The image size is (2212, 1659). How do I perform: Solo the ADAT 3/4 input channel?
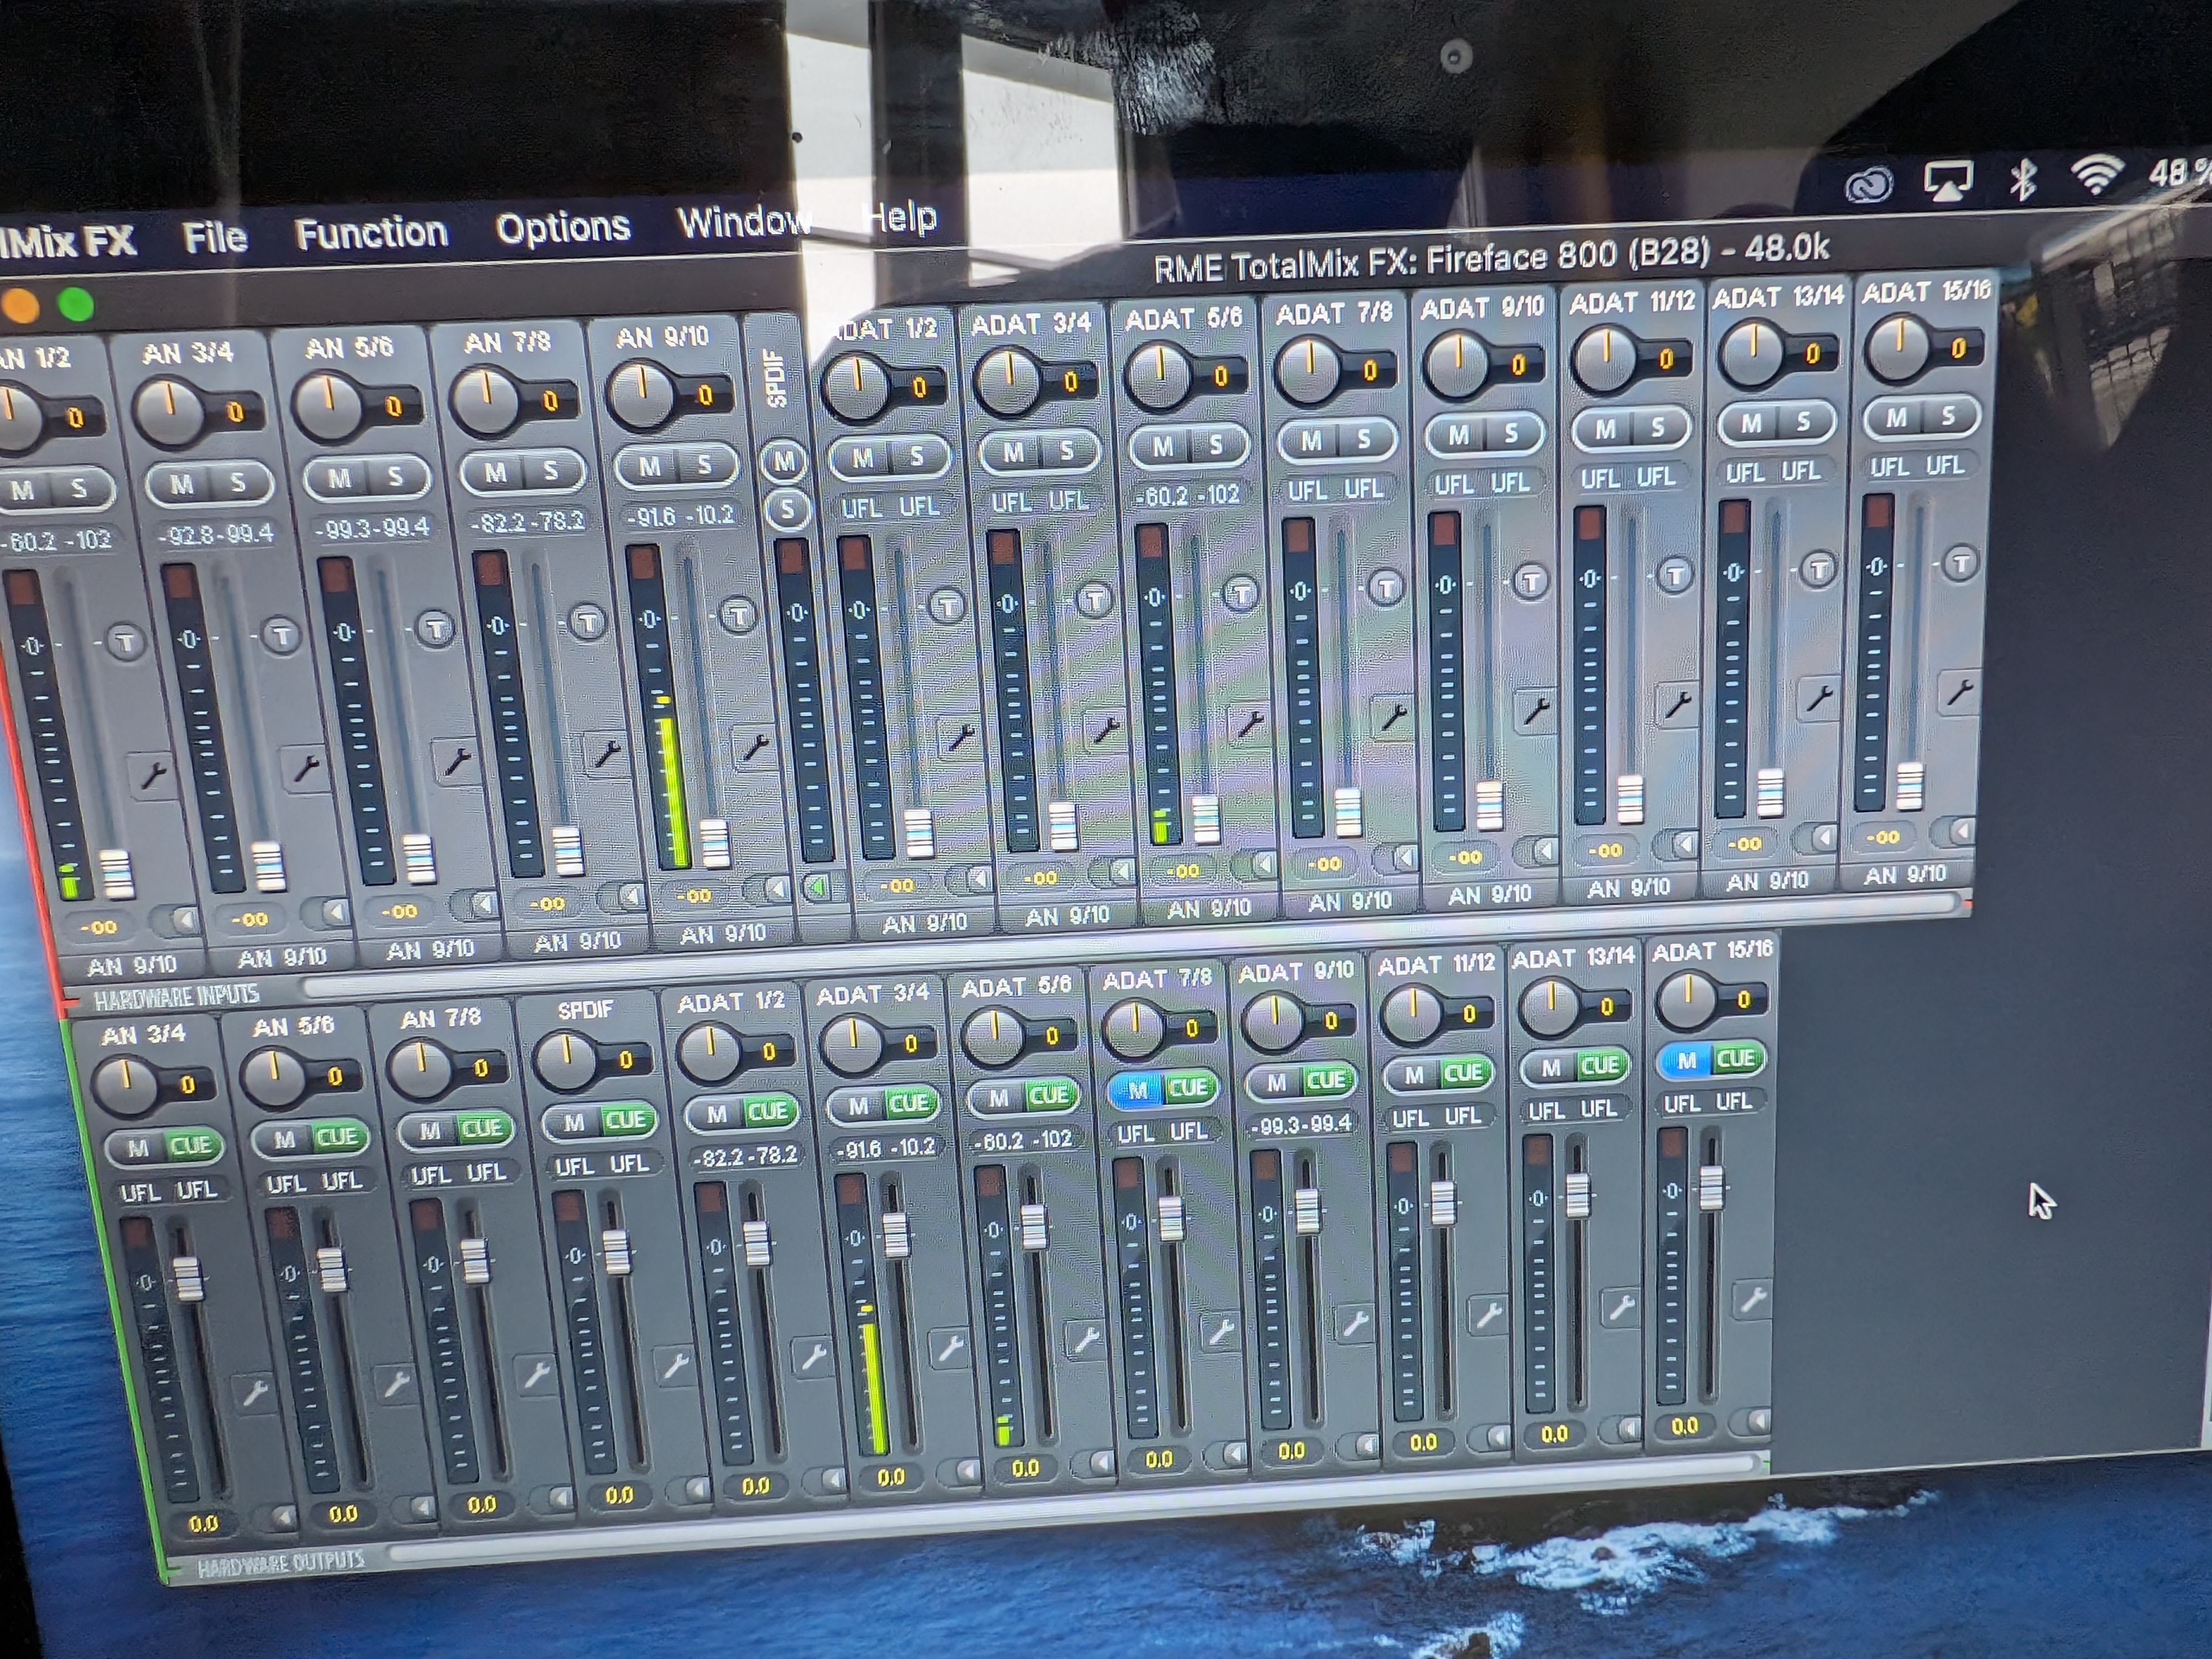coord(1067,451)
